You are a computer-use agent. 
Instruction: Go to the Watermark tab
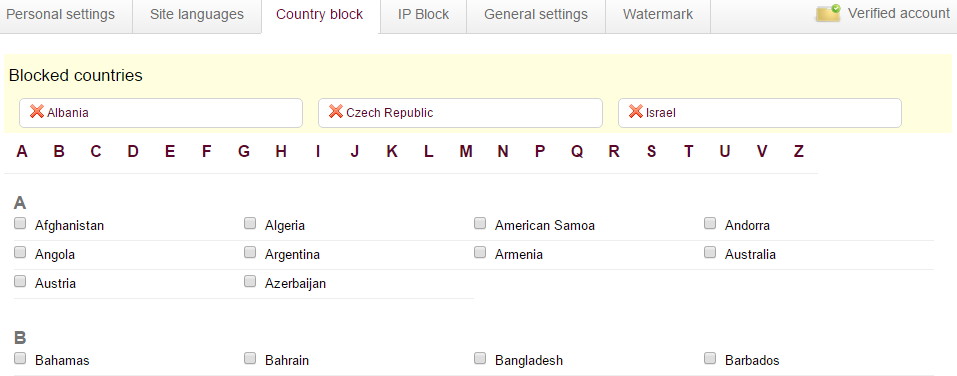(658, 14)
